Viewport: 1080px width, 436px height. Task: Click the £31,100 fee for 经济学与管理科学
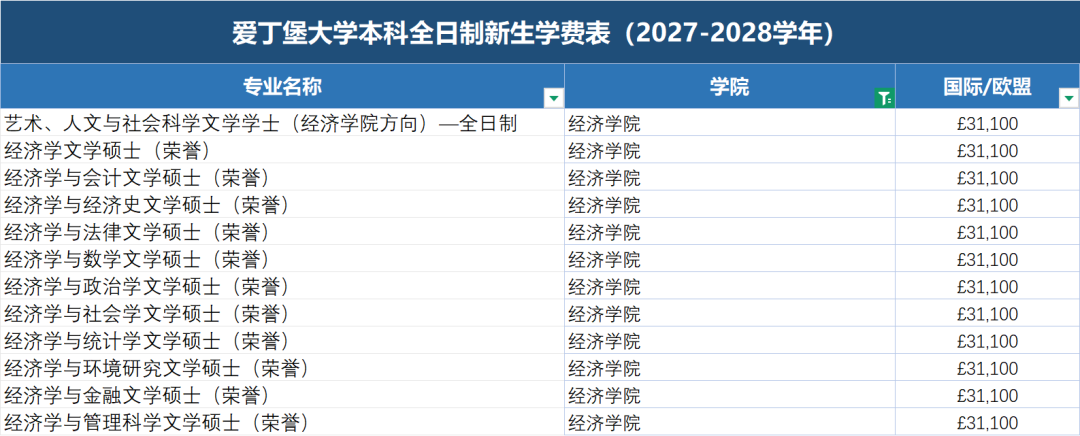coord(988,422)
